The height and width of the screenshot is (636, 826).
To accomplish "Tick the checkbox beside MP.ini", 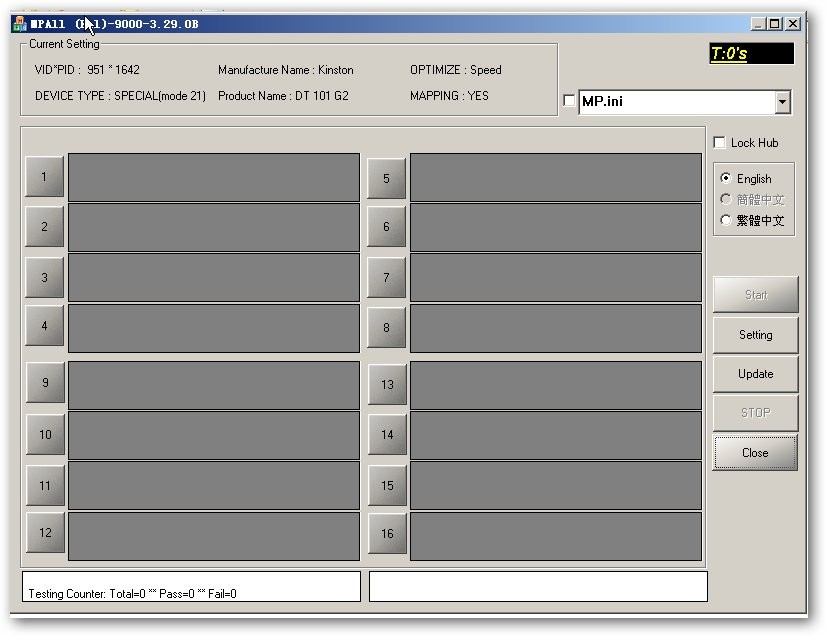I will pos(570,101).
